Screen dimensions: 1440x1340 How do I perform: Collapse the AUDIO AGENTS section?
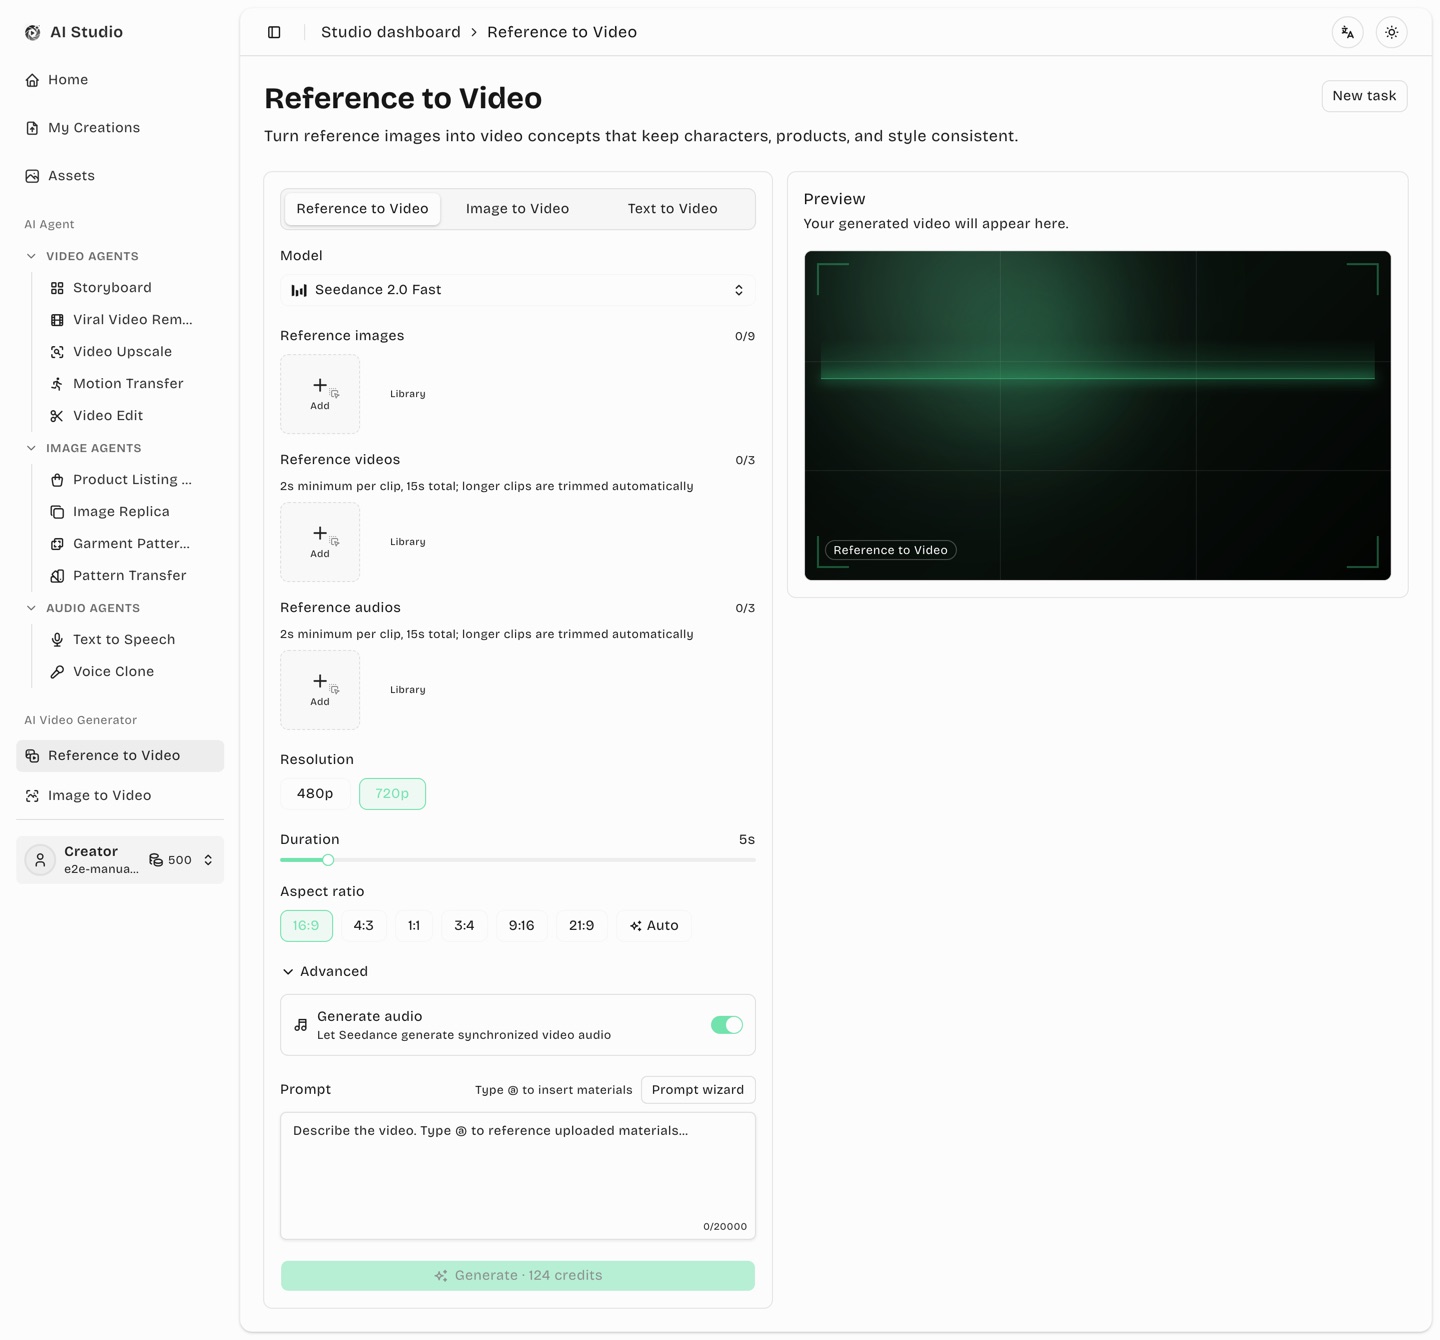coord(83,609)
